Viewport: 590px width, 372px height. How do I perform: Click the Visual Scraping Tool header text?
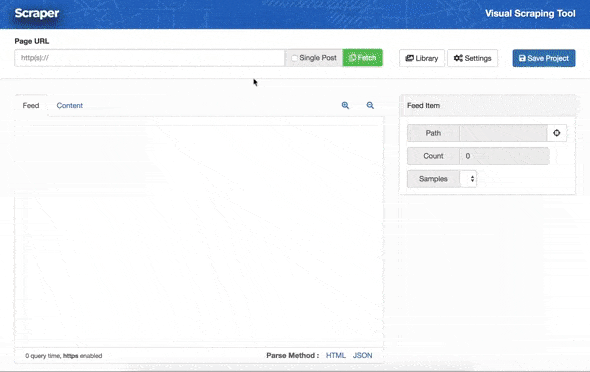[x=530, y=14]
